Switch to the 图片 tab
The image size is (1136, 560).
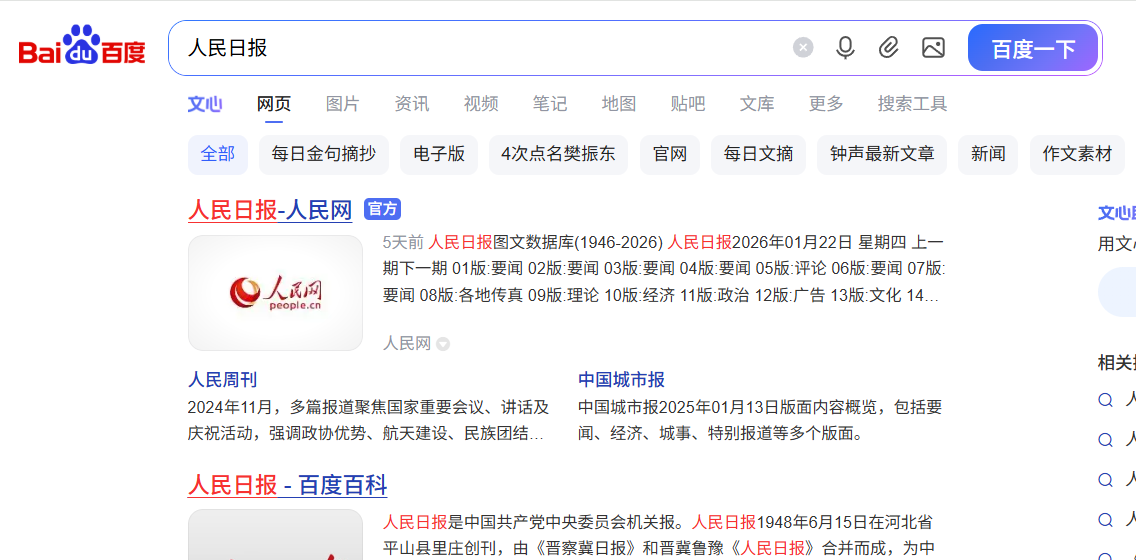click(x=342, y=104)
